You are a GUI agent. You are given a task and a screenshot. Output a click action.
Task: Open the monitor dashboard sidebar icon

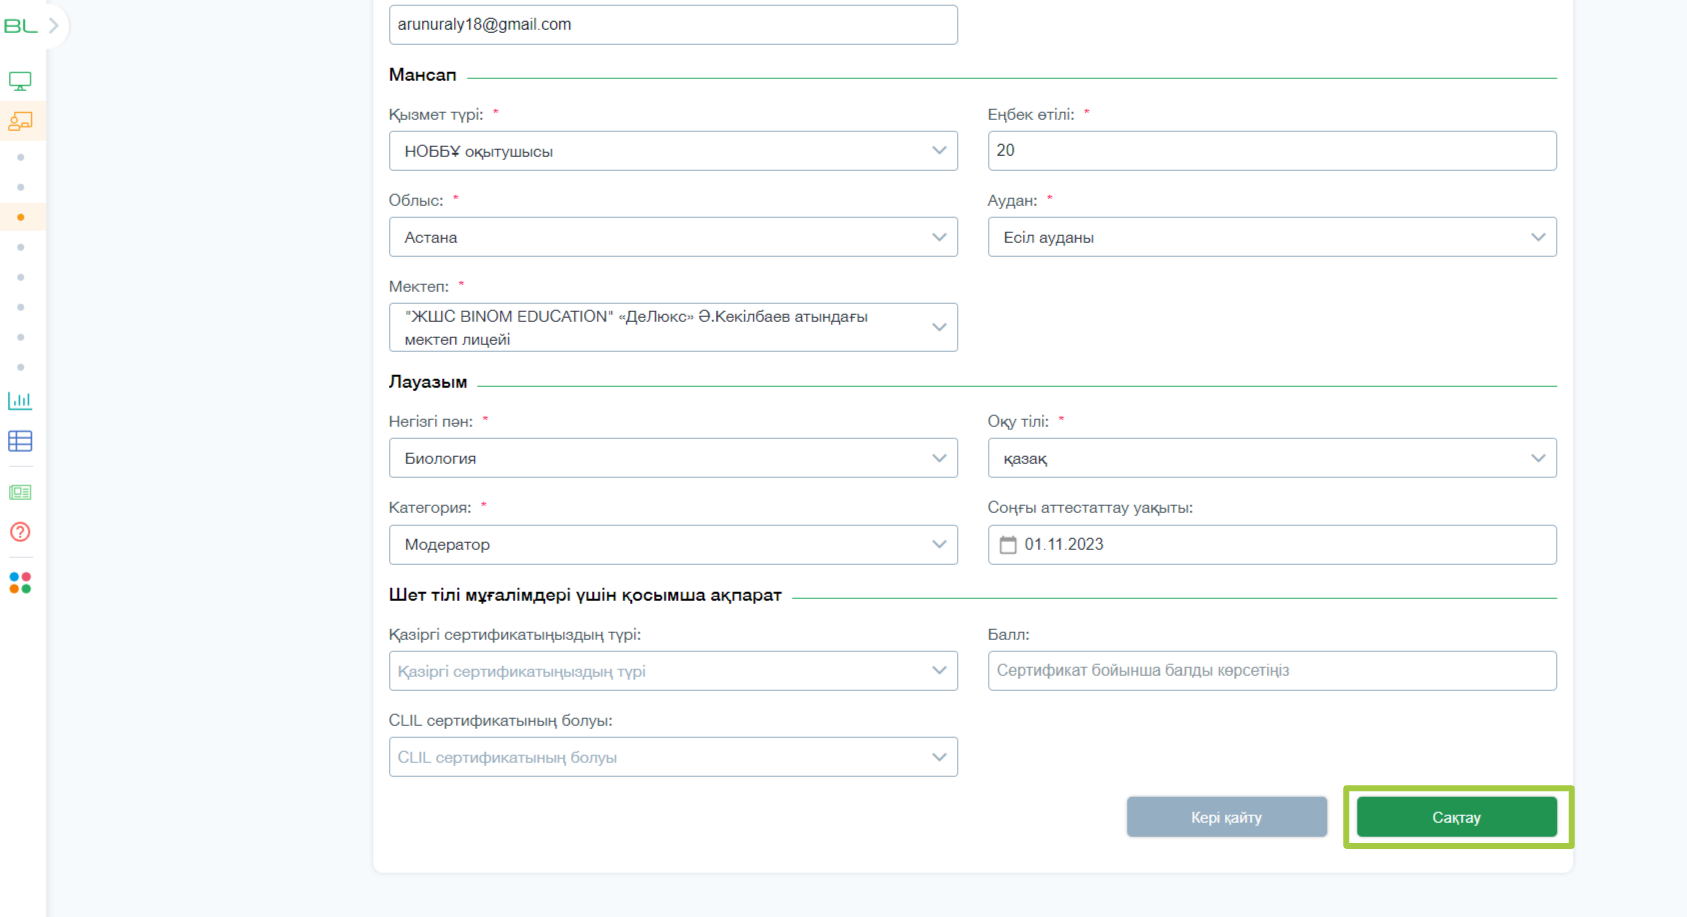coord(20,81)
